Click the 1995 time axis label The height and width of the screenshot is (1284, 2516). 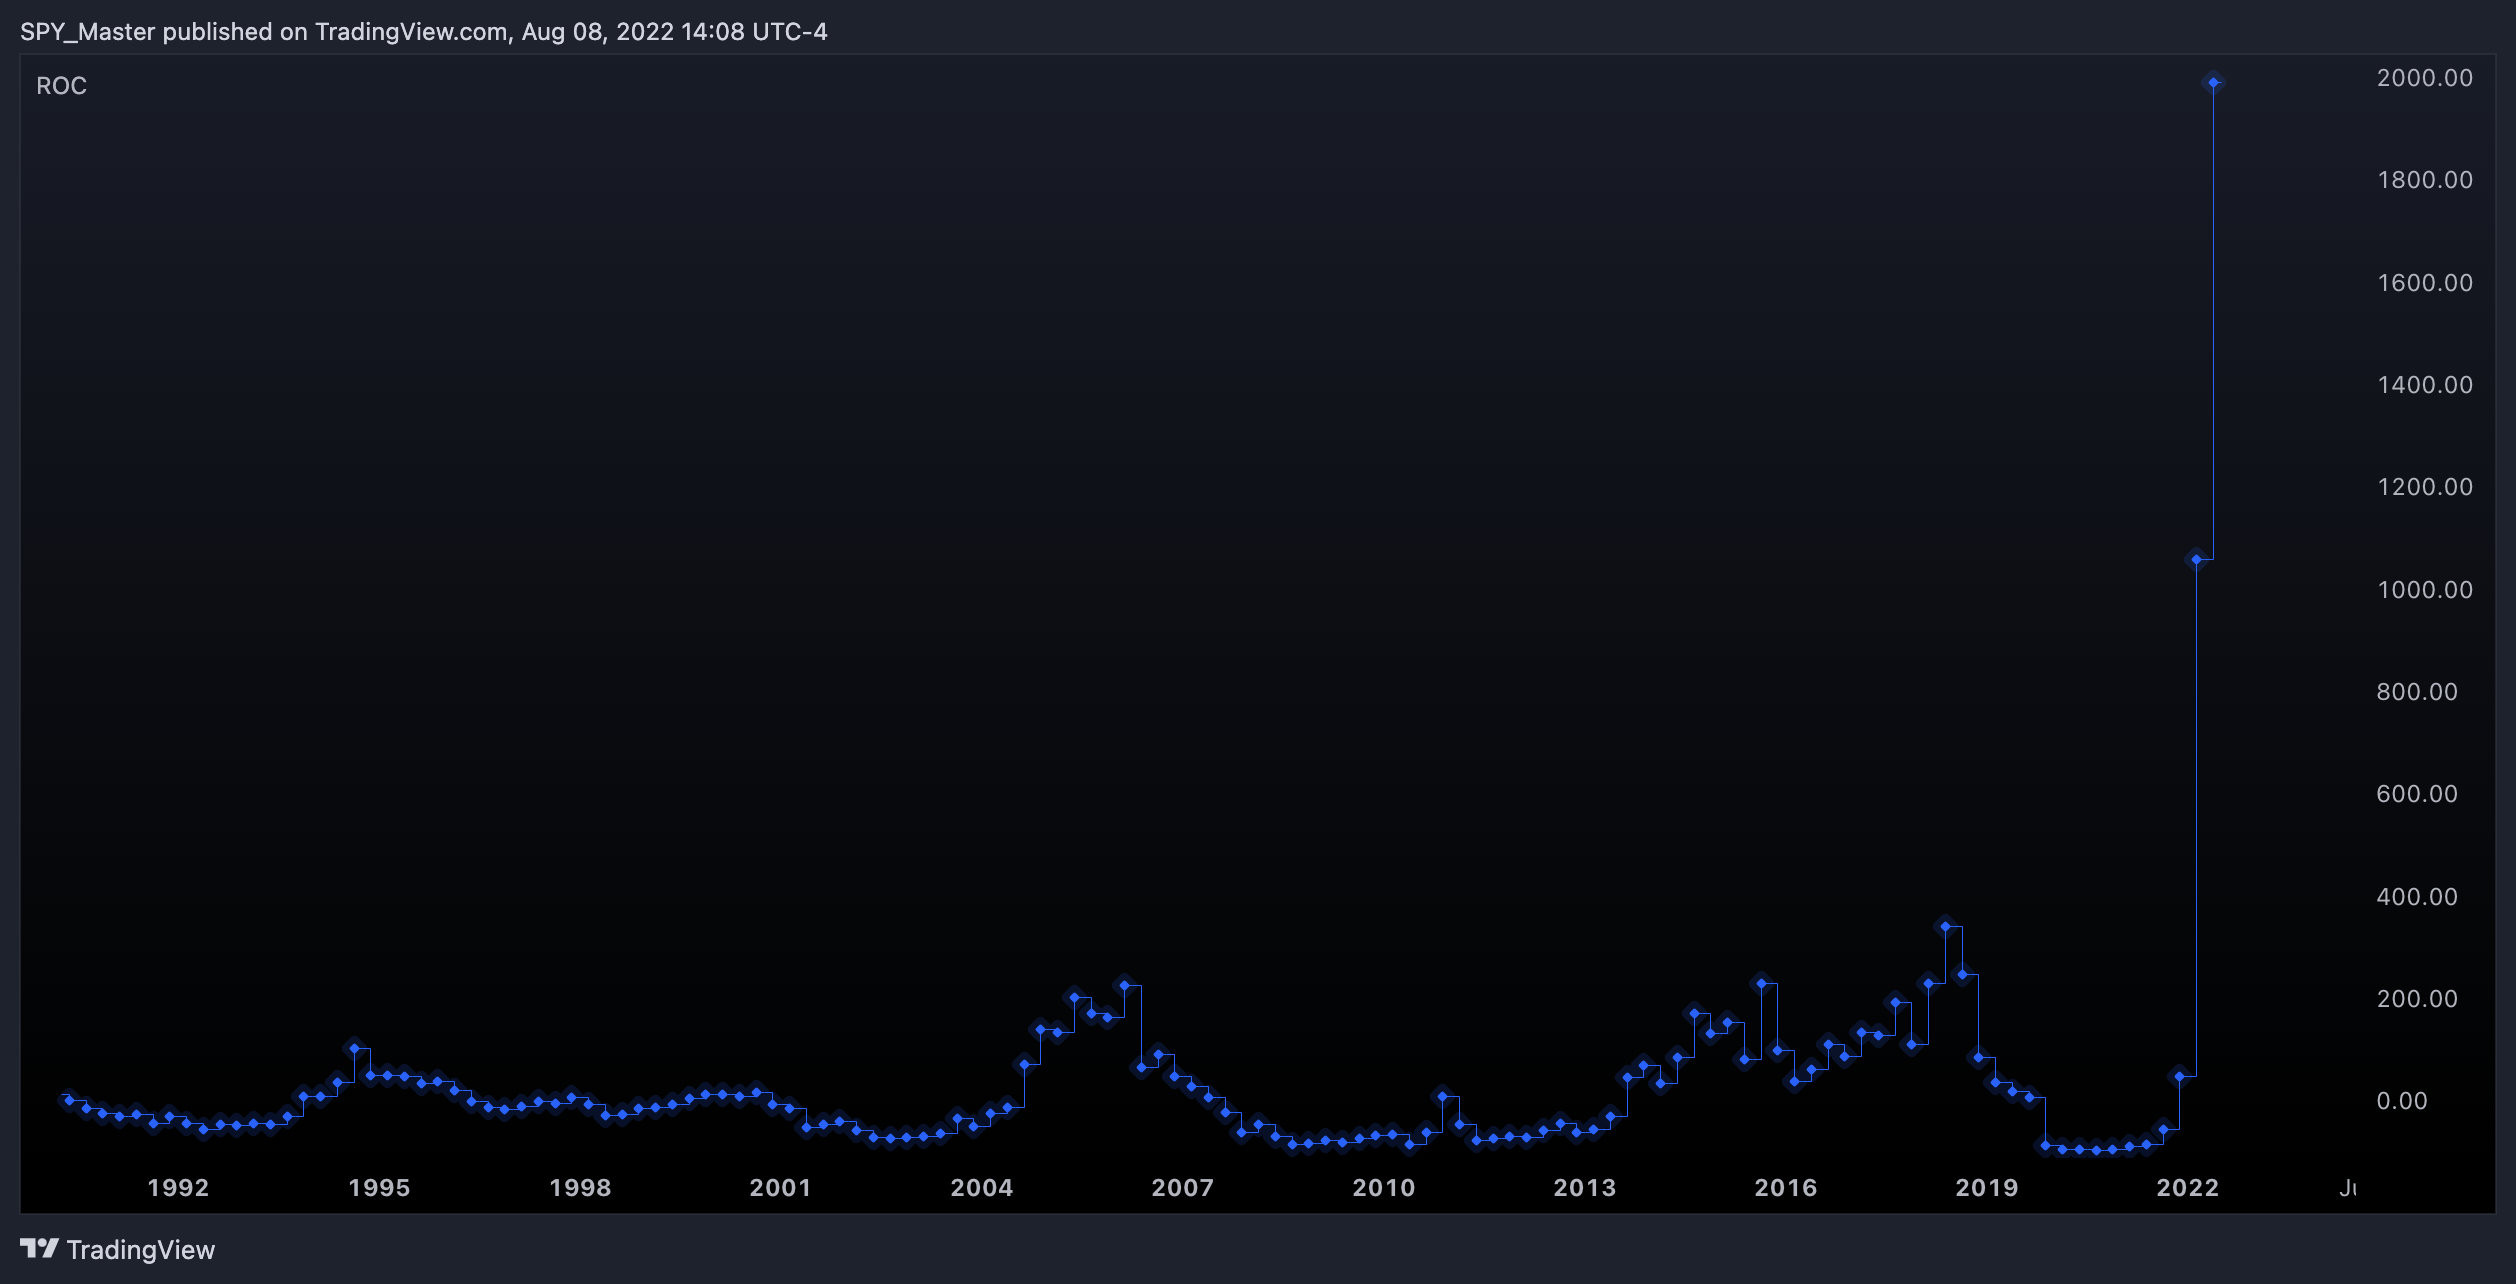(379, 1188)
